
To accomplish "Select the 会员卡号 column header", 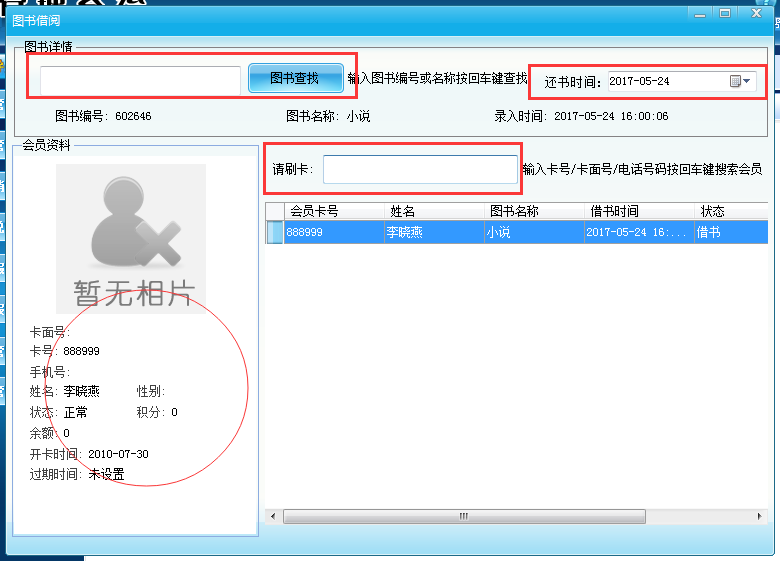I will coord(334,211).
